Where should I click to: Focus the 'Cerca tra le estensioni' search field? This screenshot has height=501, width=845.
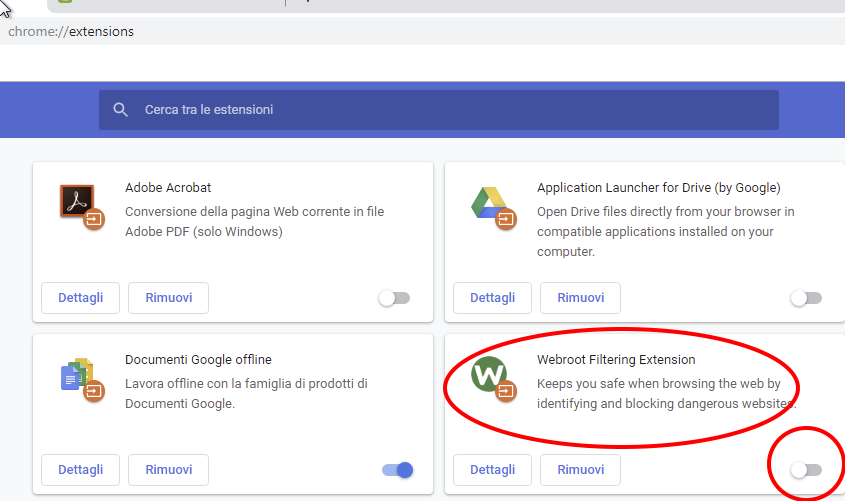450,110
